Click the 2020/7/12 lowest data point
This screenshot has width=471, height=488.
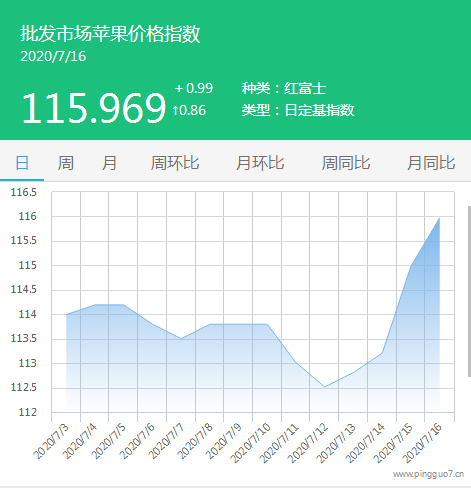click(x=324, y=387)
